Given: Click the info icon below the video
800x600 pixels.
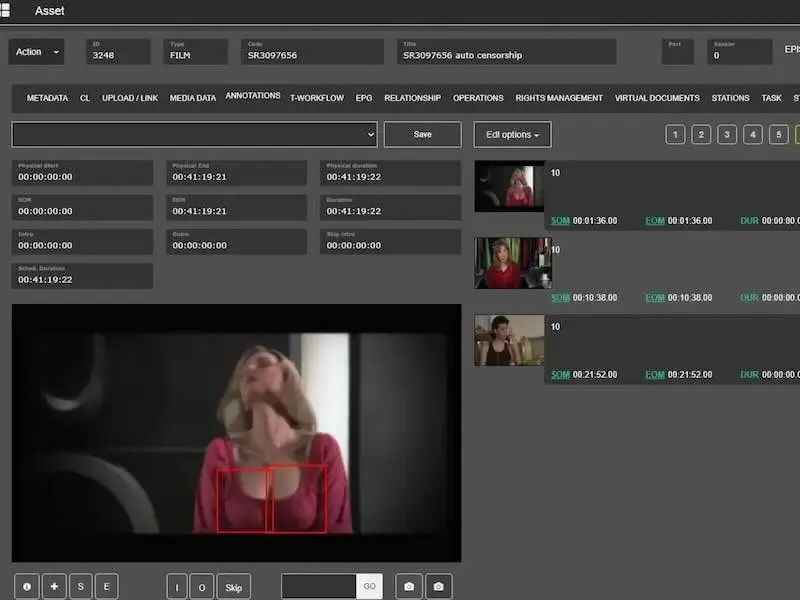Looking at the screenshot, I should pos(27,586).
